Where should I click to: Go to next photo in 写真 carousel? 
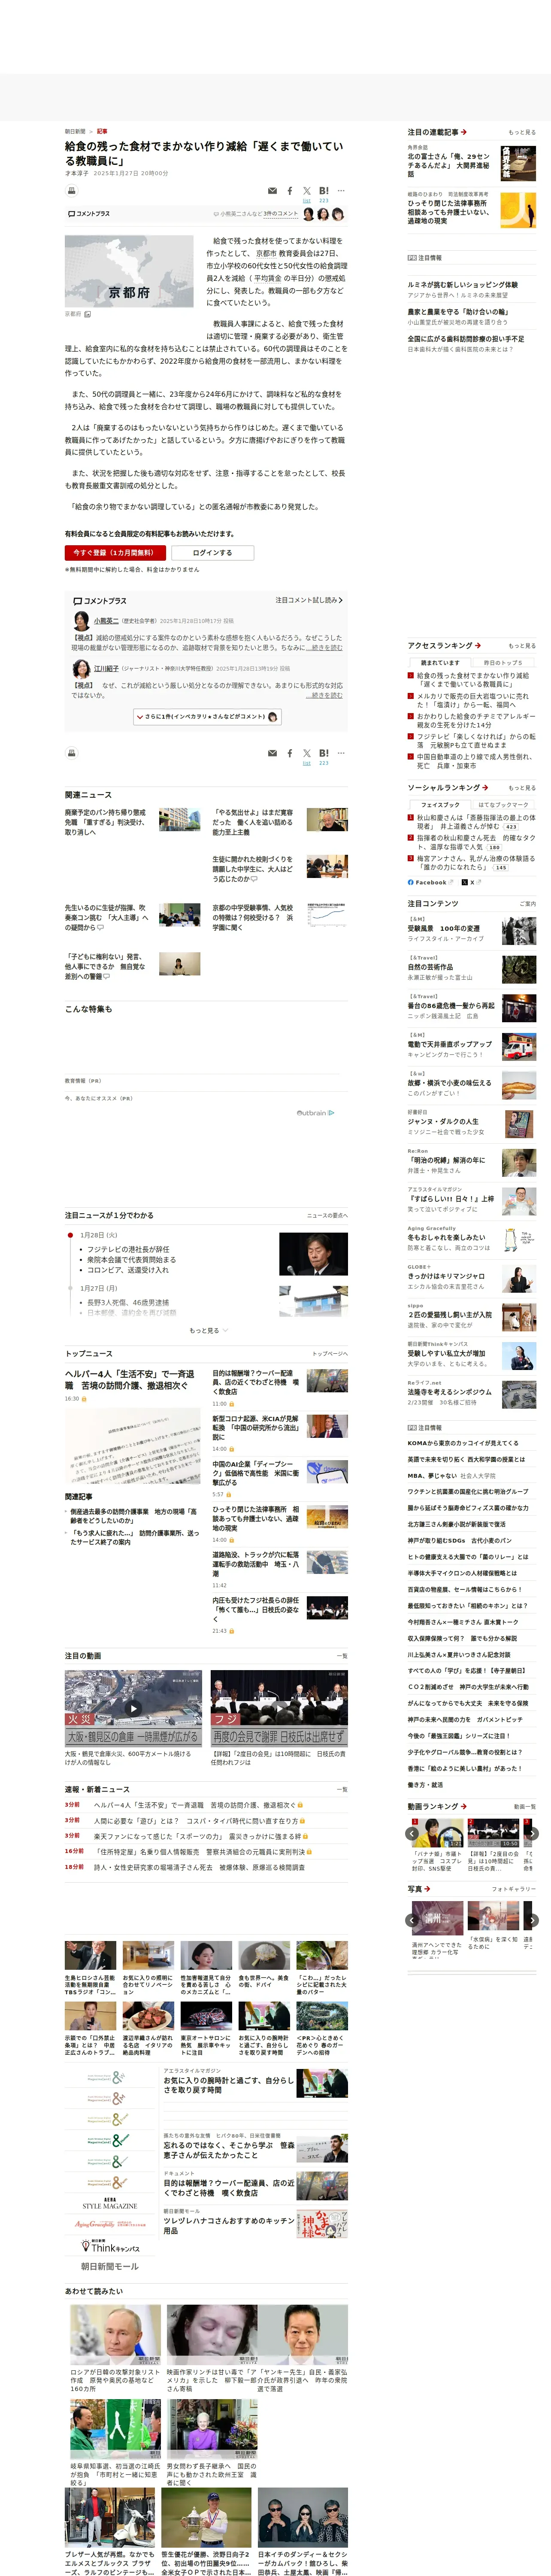click(x=533, y=1920)
